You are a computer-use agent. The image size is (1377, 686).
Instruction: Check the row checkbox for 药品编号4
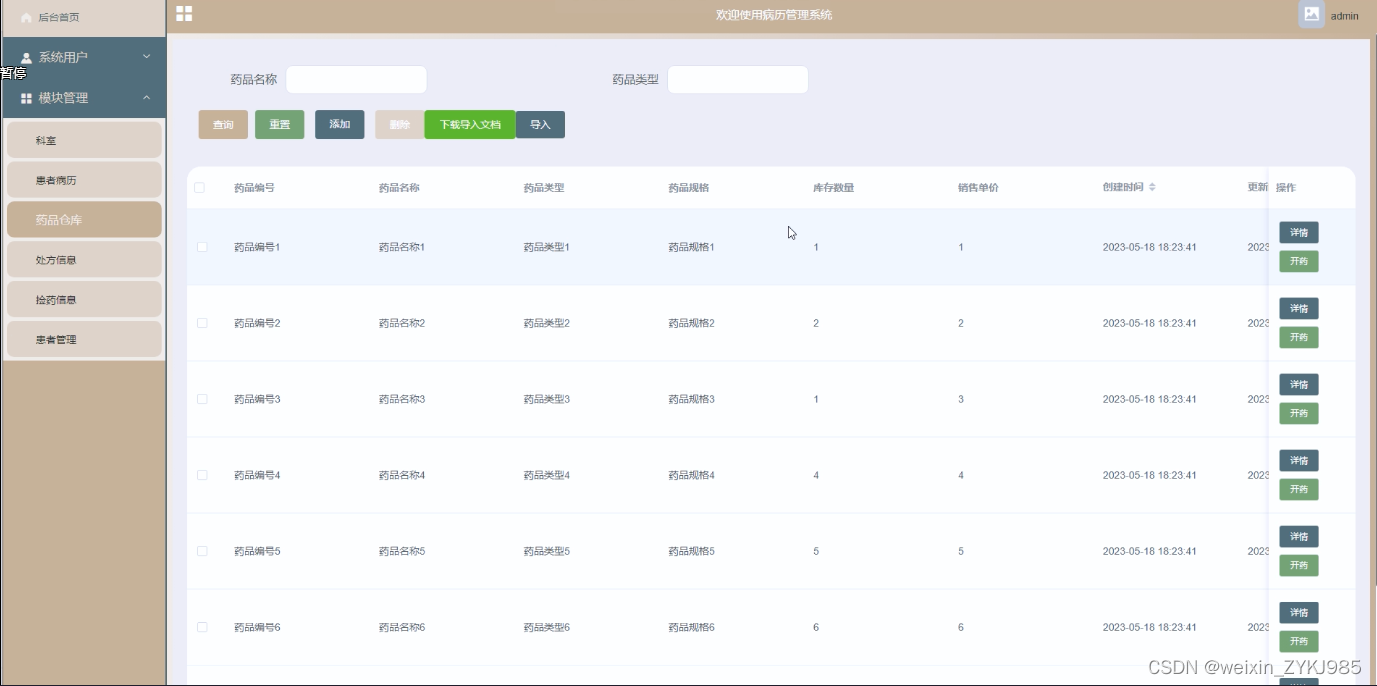tap(202, 474)
